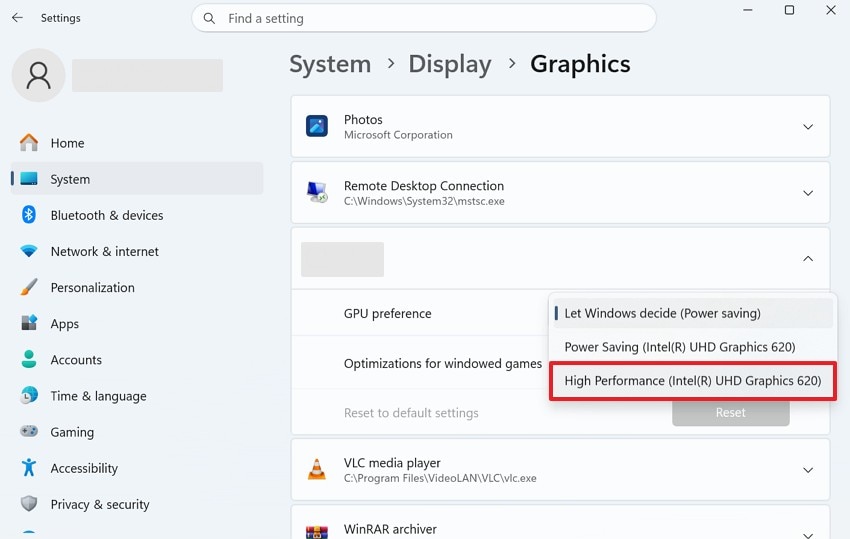Click the WinRAR archiver icon
Screen dimensions: 850x539
pos(317,532)
